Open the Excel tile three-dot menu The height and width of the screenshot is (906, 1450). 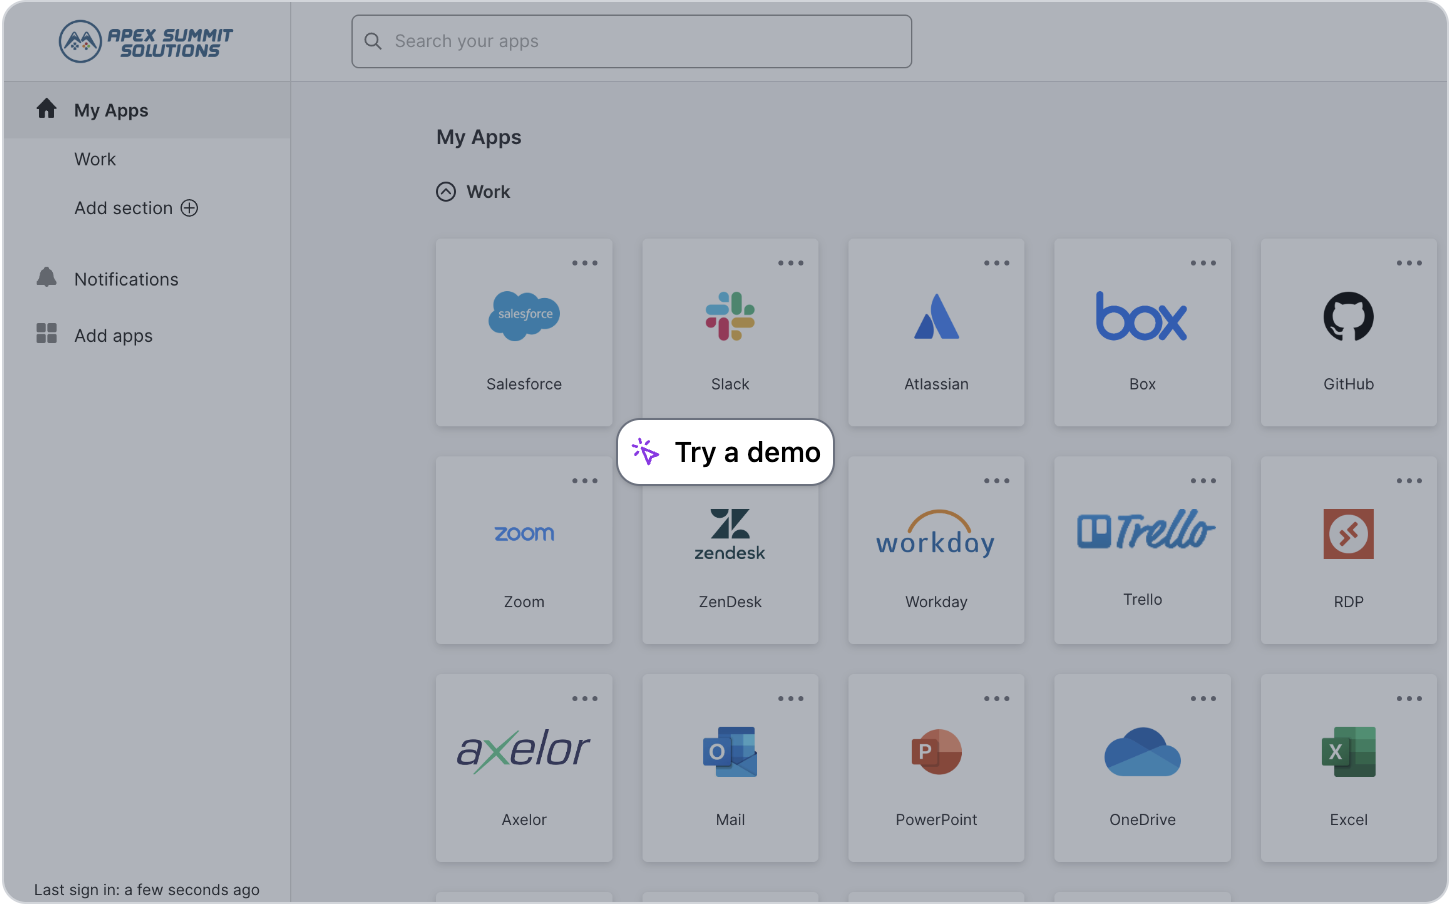point(1409,699)
